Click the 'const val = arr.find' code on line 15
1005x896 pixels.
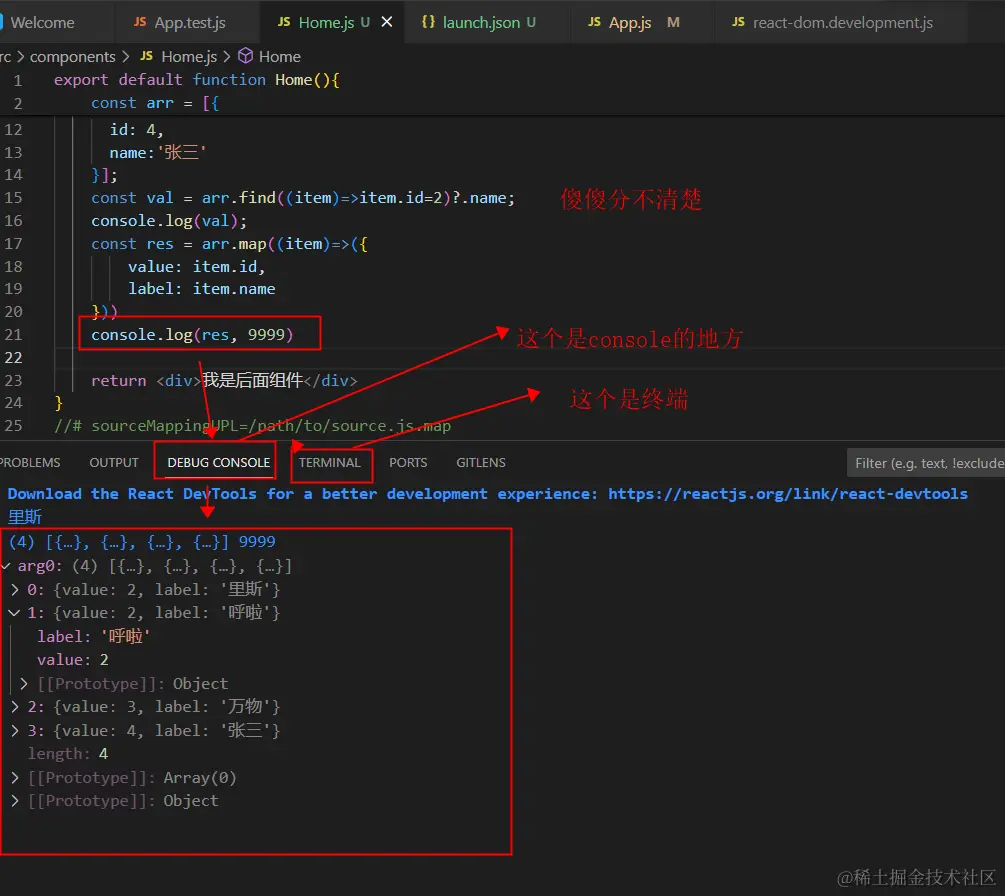point(303,197)
